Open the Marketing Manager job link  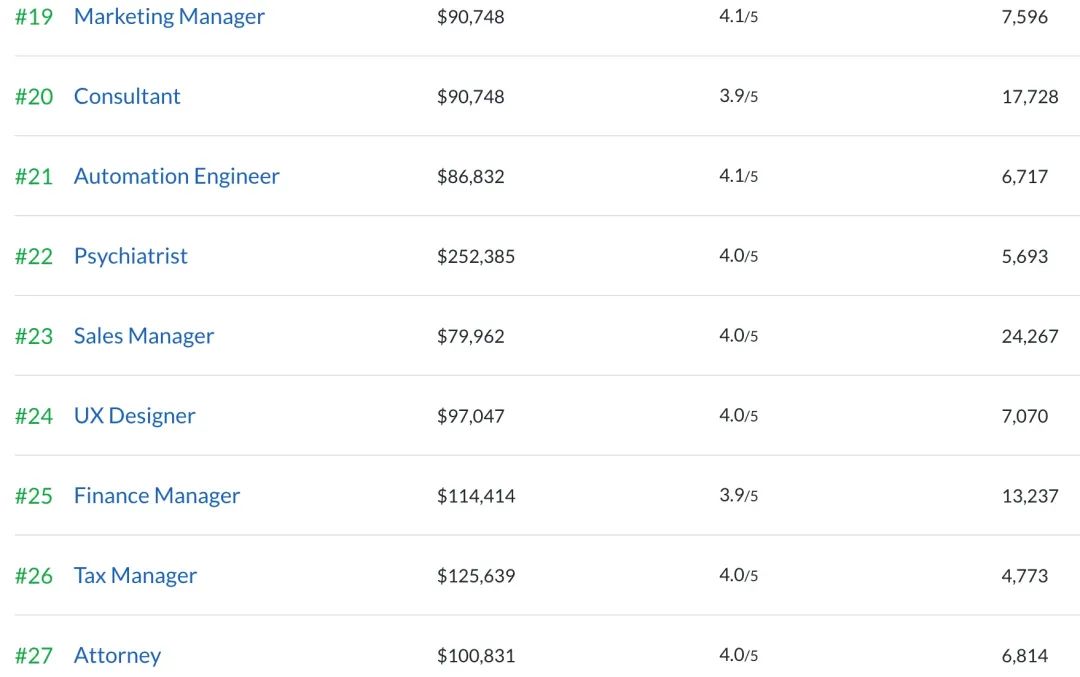tap(169, 17)
